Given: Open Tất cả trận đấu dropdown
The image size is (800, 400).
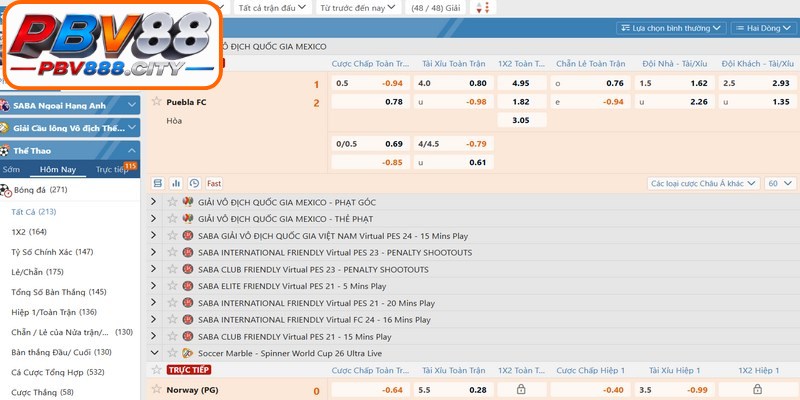Looking at the screenshot, I should click(273, 7).
